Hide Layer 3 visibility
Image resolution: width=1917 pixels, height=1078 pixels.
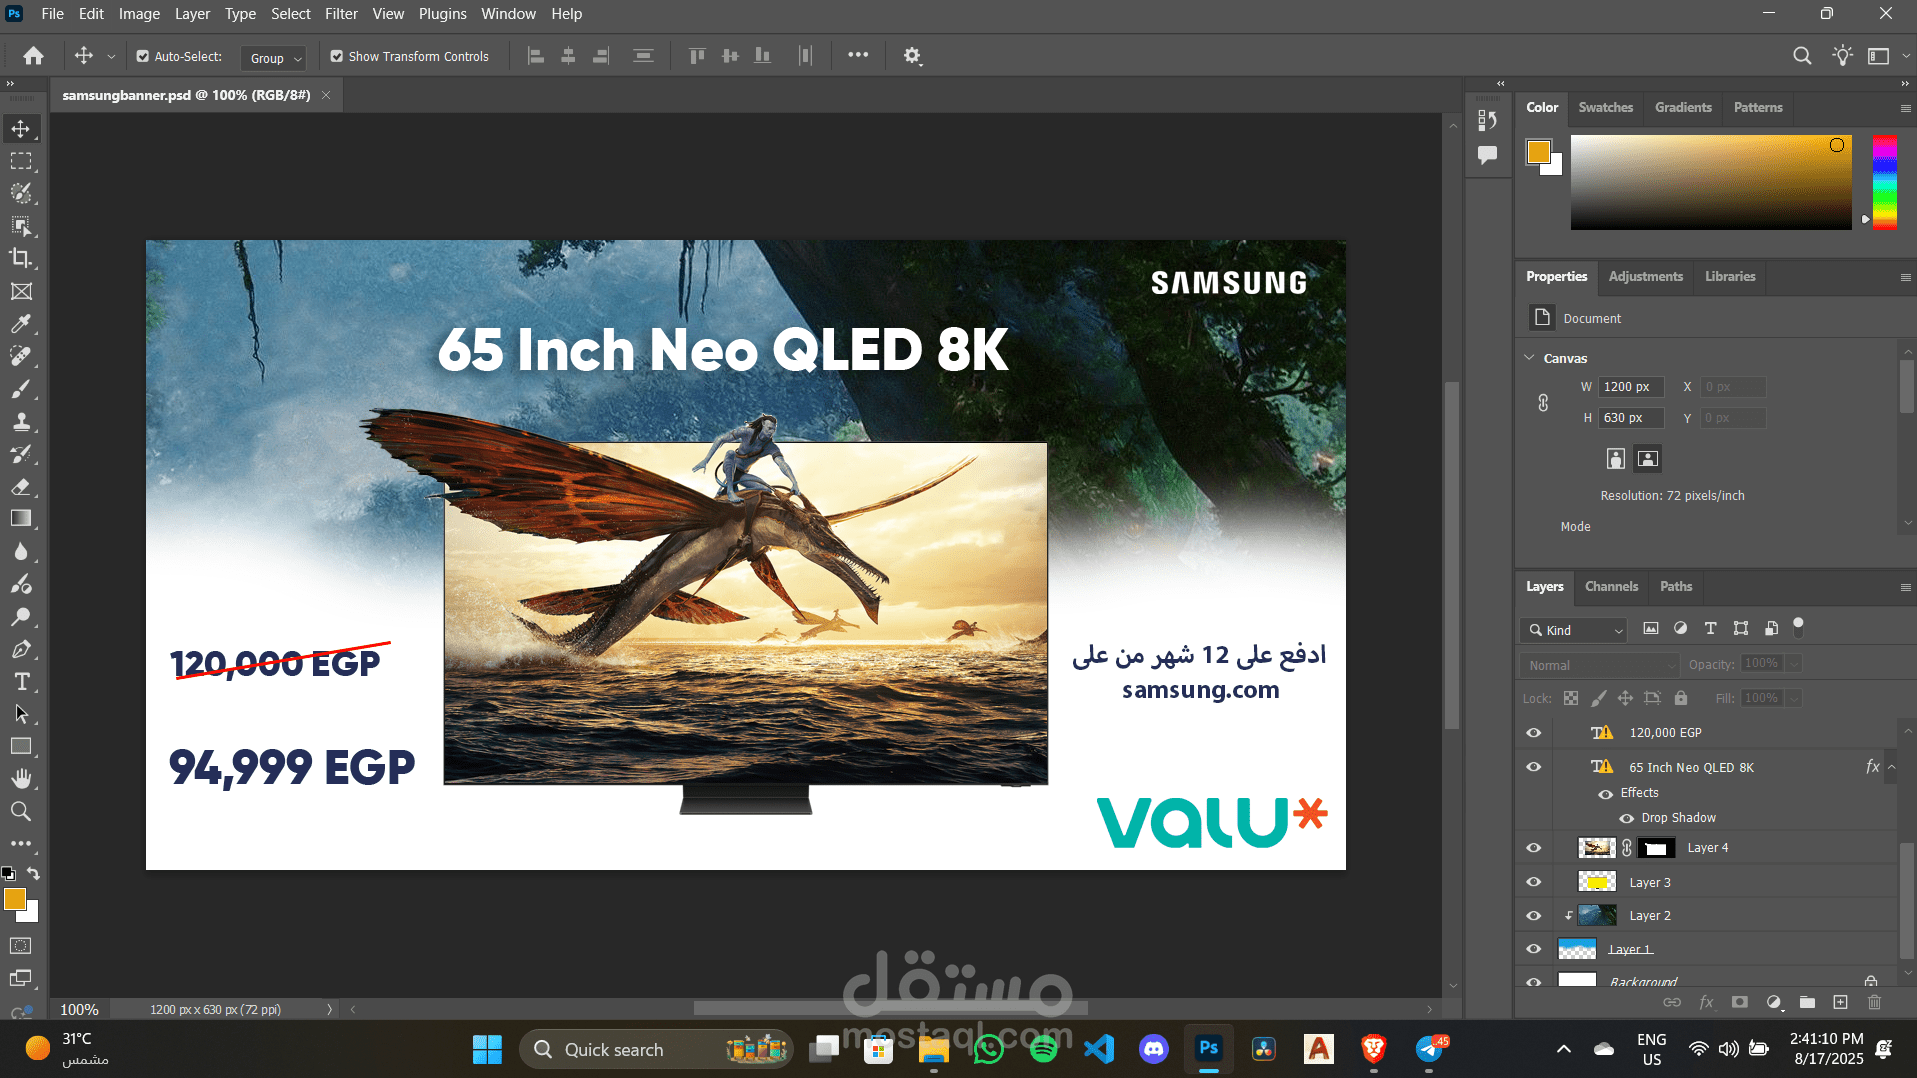[x=1533, y=882]
